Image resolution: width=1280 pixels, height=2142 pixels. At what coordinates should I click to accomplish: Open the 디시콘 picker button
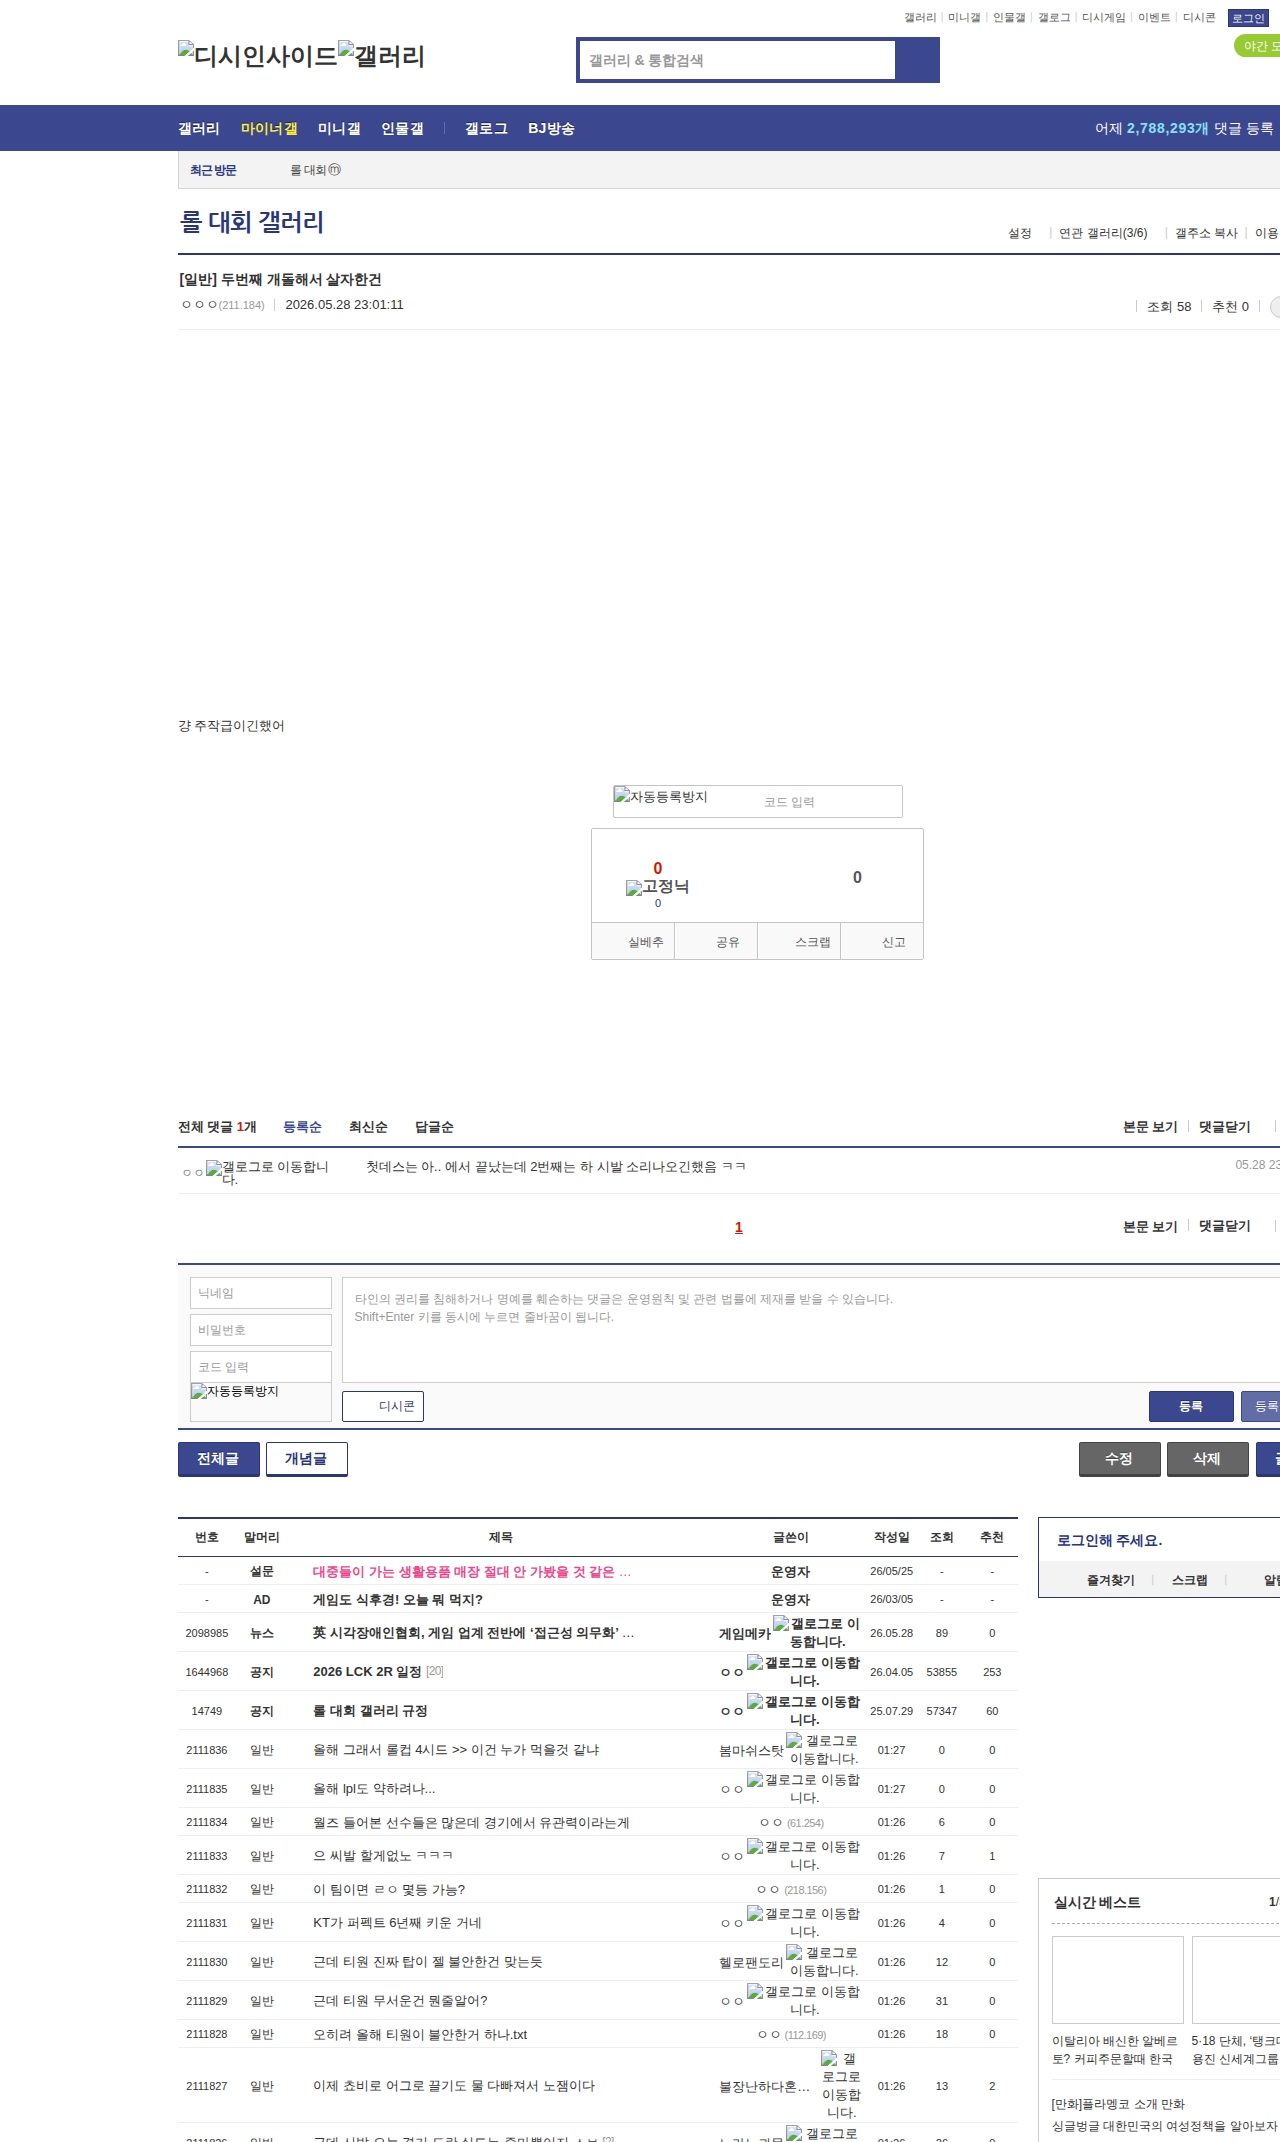point(383,1406)
